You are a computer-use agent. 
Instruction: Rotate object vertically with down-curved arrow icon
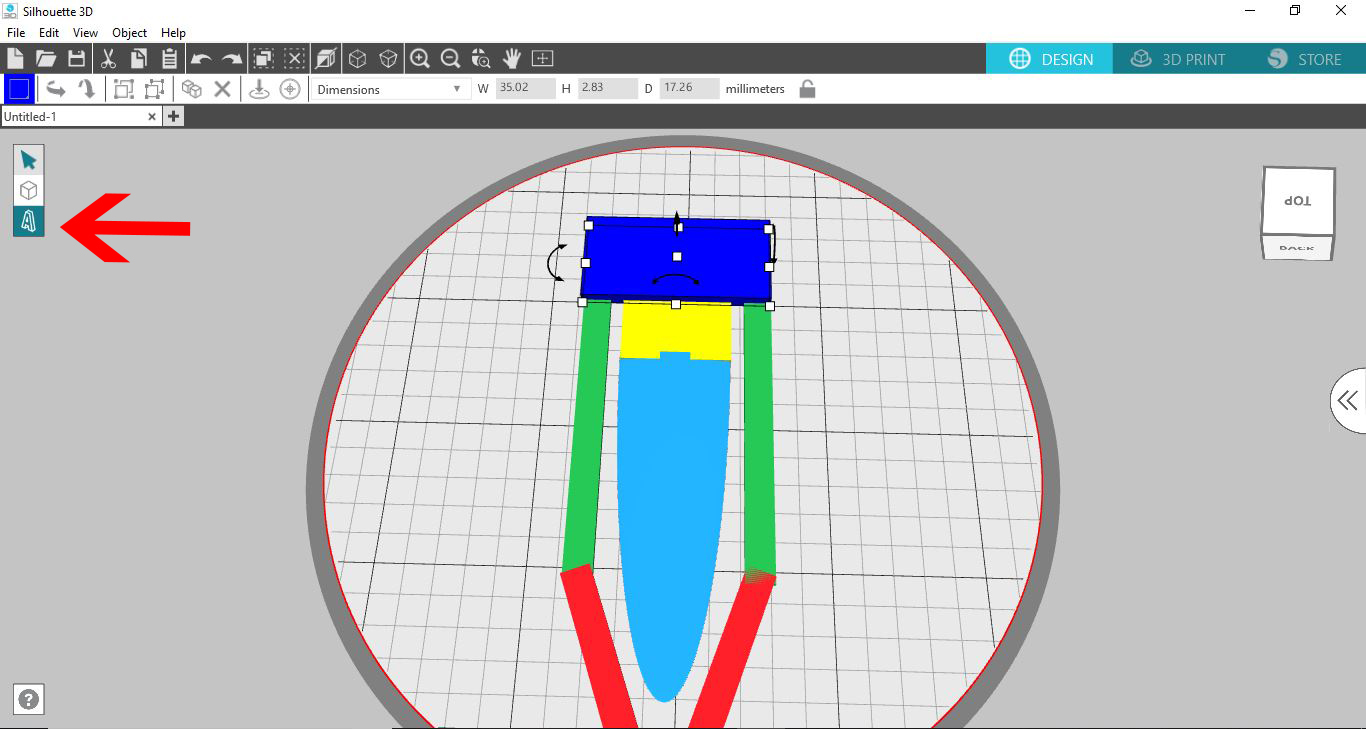pyautogui.click(x=87, y=89)
